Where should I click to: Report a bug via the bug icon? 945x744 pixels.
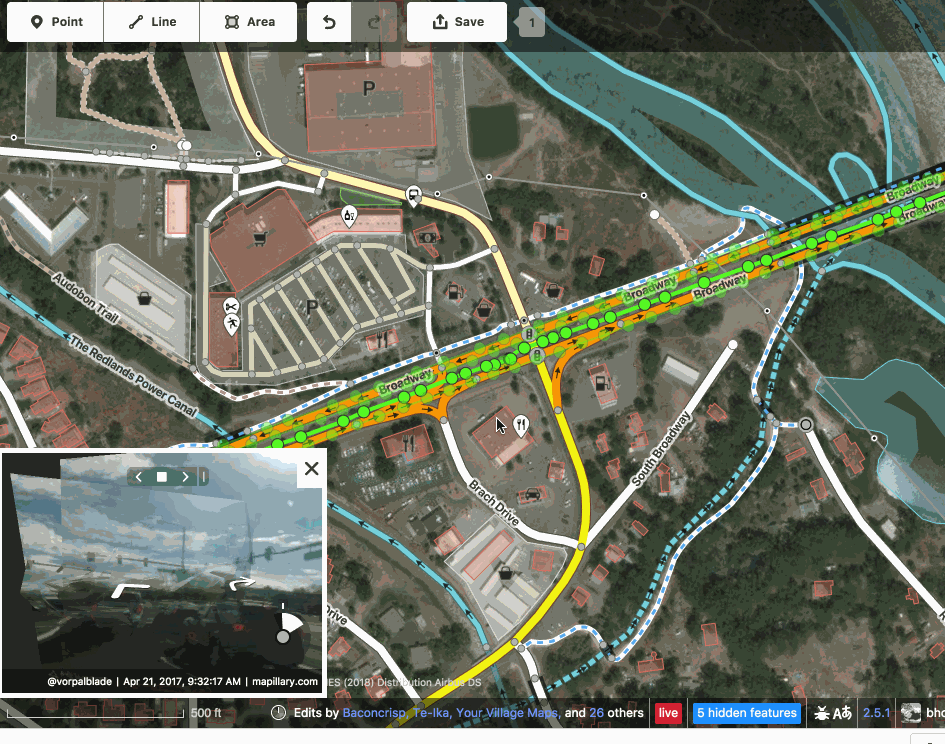[x=821, y=713]
